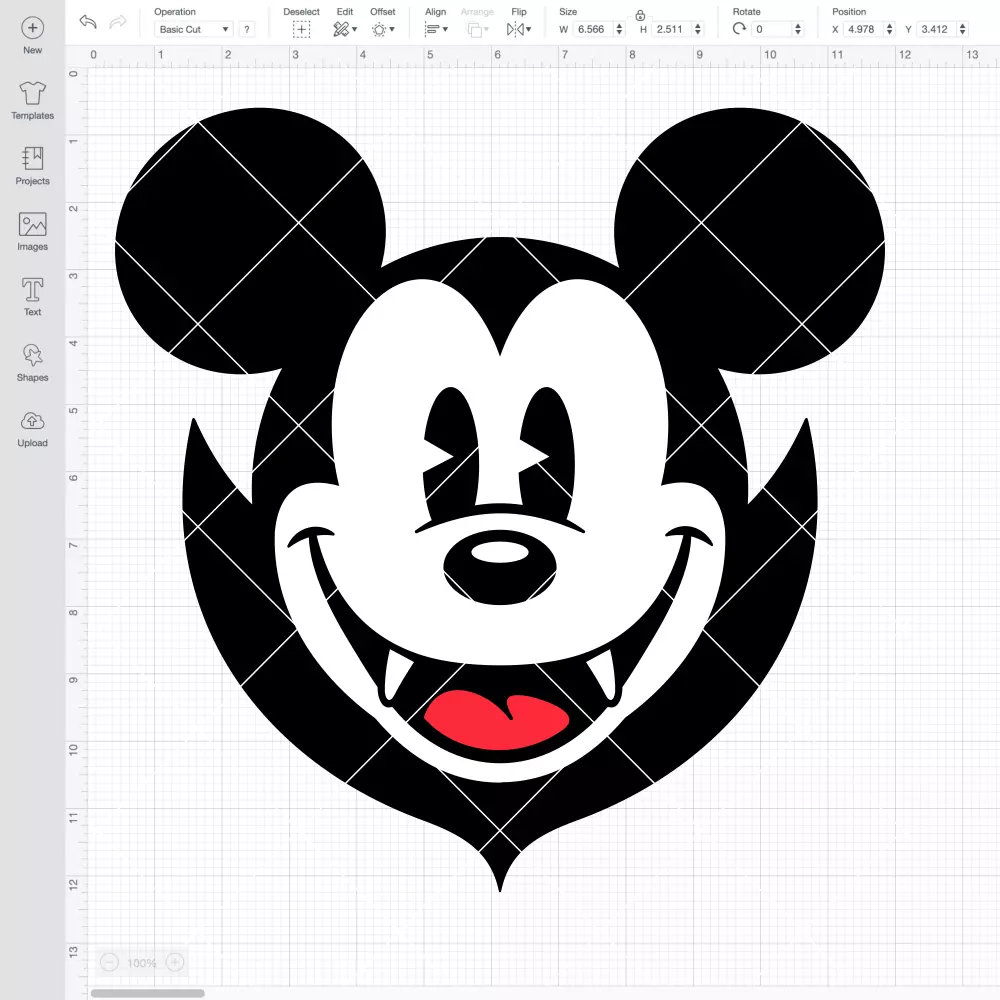The width and height of the screenshot is (1000, 1000).
Task: Adjust the Rotate stepper arrows
Action: pyautogui.click(x=798, y=29)
